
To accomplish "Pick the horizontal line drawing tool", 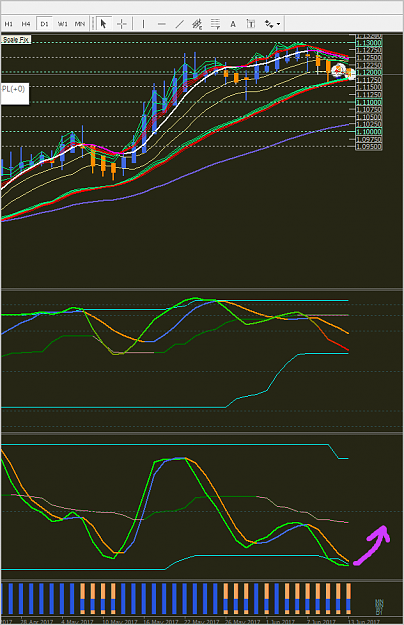I will pyautogui.click(x=161, y=24).
